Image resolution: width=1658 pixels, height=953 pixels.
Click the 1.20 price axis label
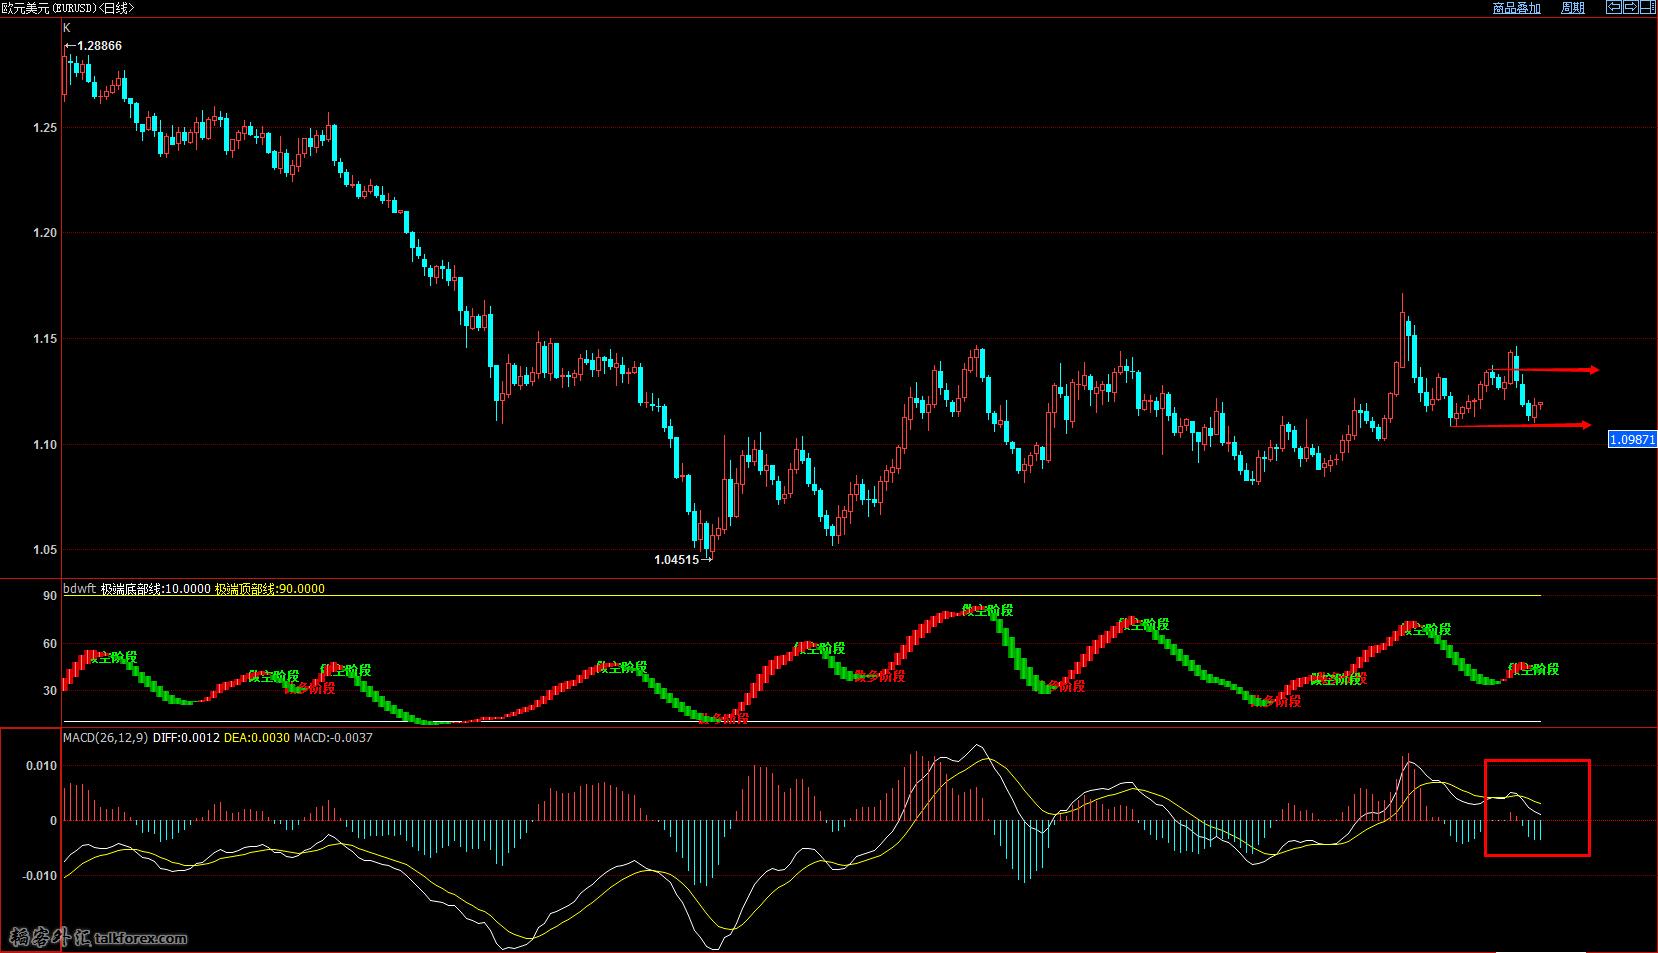(44, 233)
